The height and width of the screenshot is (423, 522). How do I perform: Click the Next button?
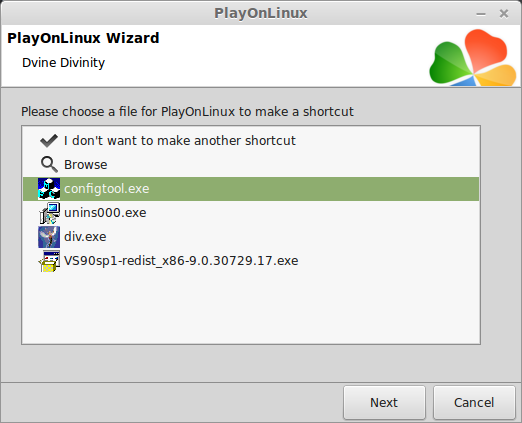point(384,402)
